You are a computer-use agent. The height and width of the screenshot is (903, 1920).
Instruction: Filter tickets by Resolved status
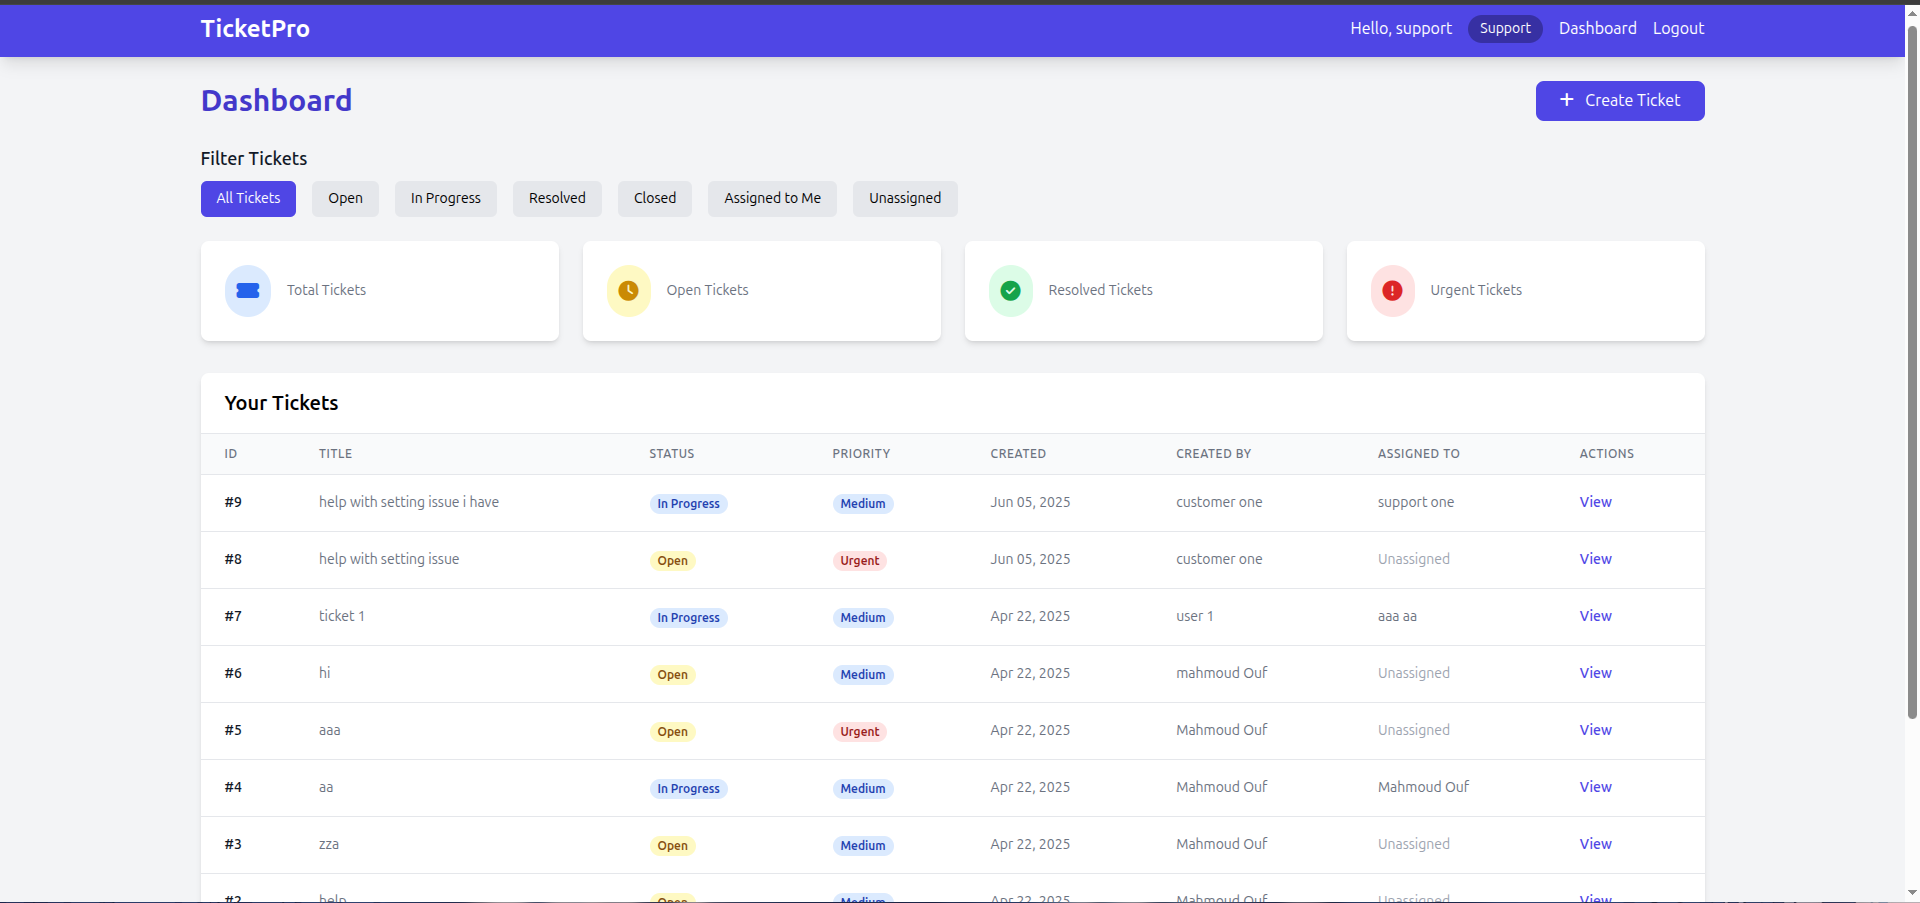pyautogui.click(x=557, y=198)
